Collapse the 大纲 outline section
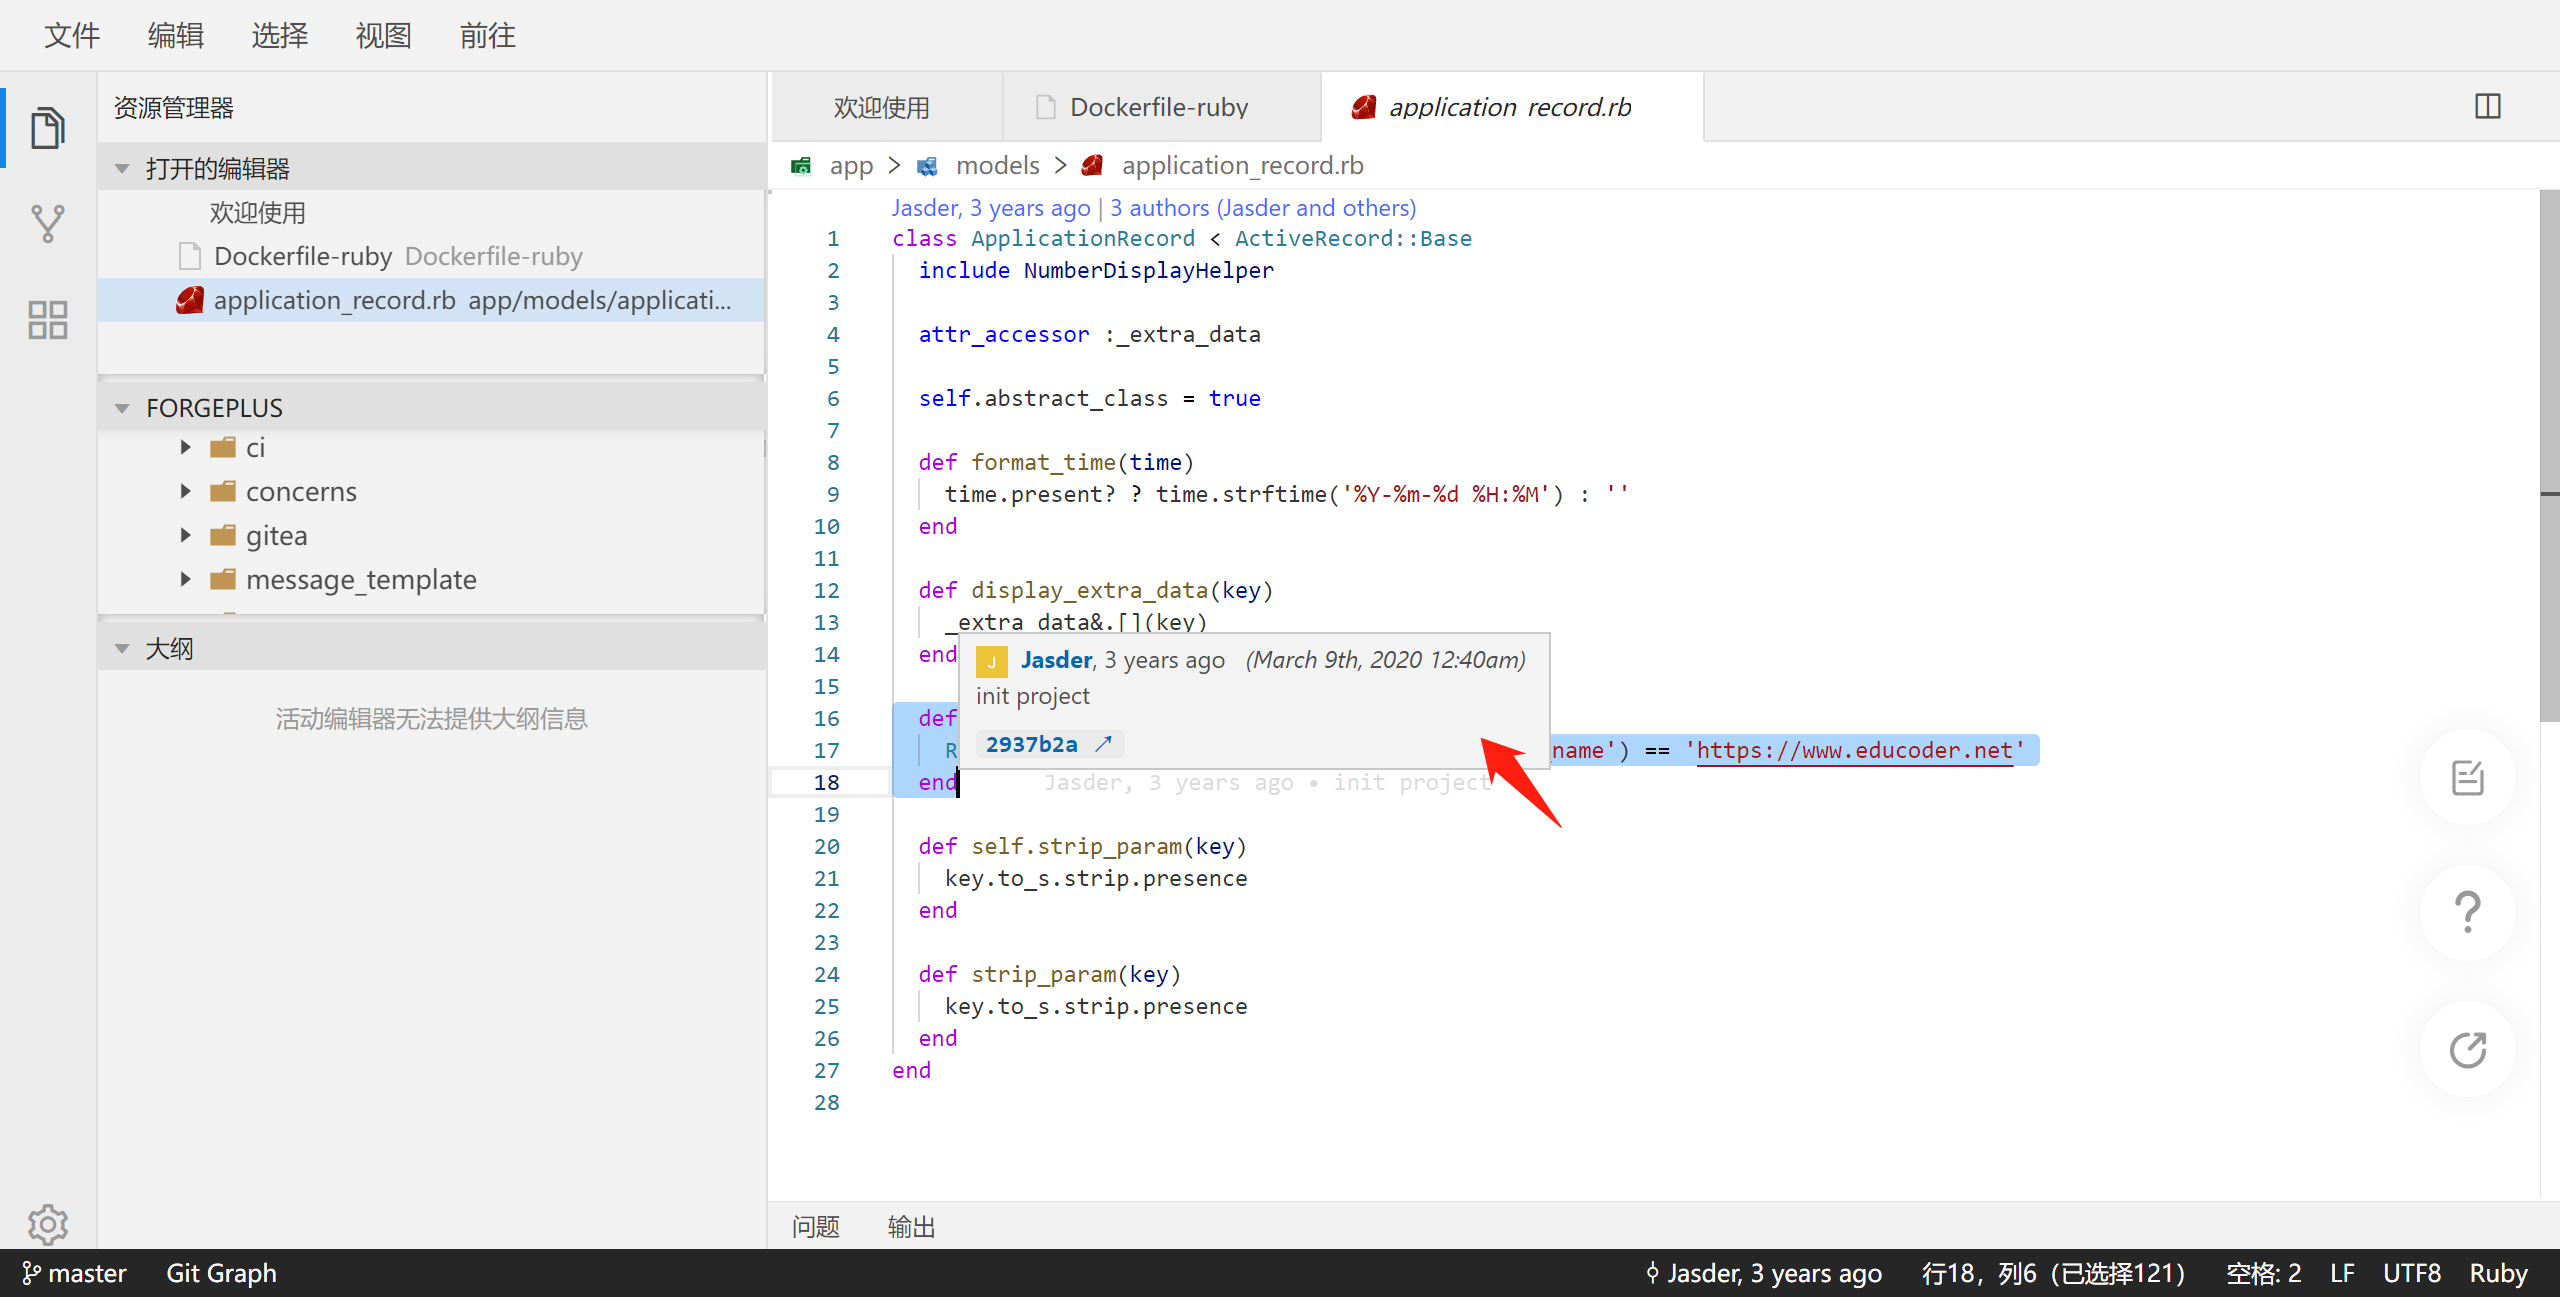The image size is (2560, 1297). pyautogui.click(x=122, y=649)
